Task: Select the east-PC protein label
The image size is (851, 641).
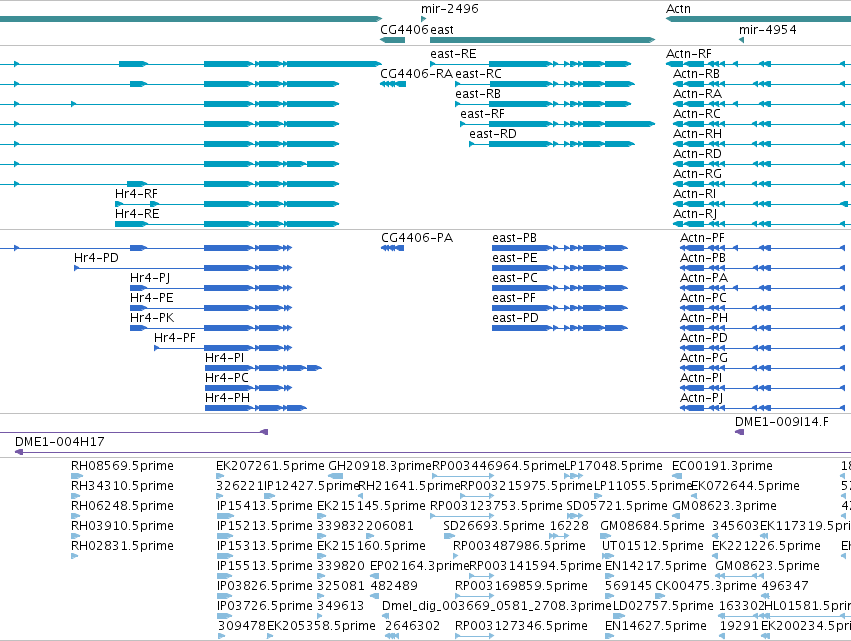Action: (x=515, y=278)
